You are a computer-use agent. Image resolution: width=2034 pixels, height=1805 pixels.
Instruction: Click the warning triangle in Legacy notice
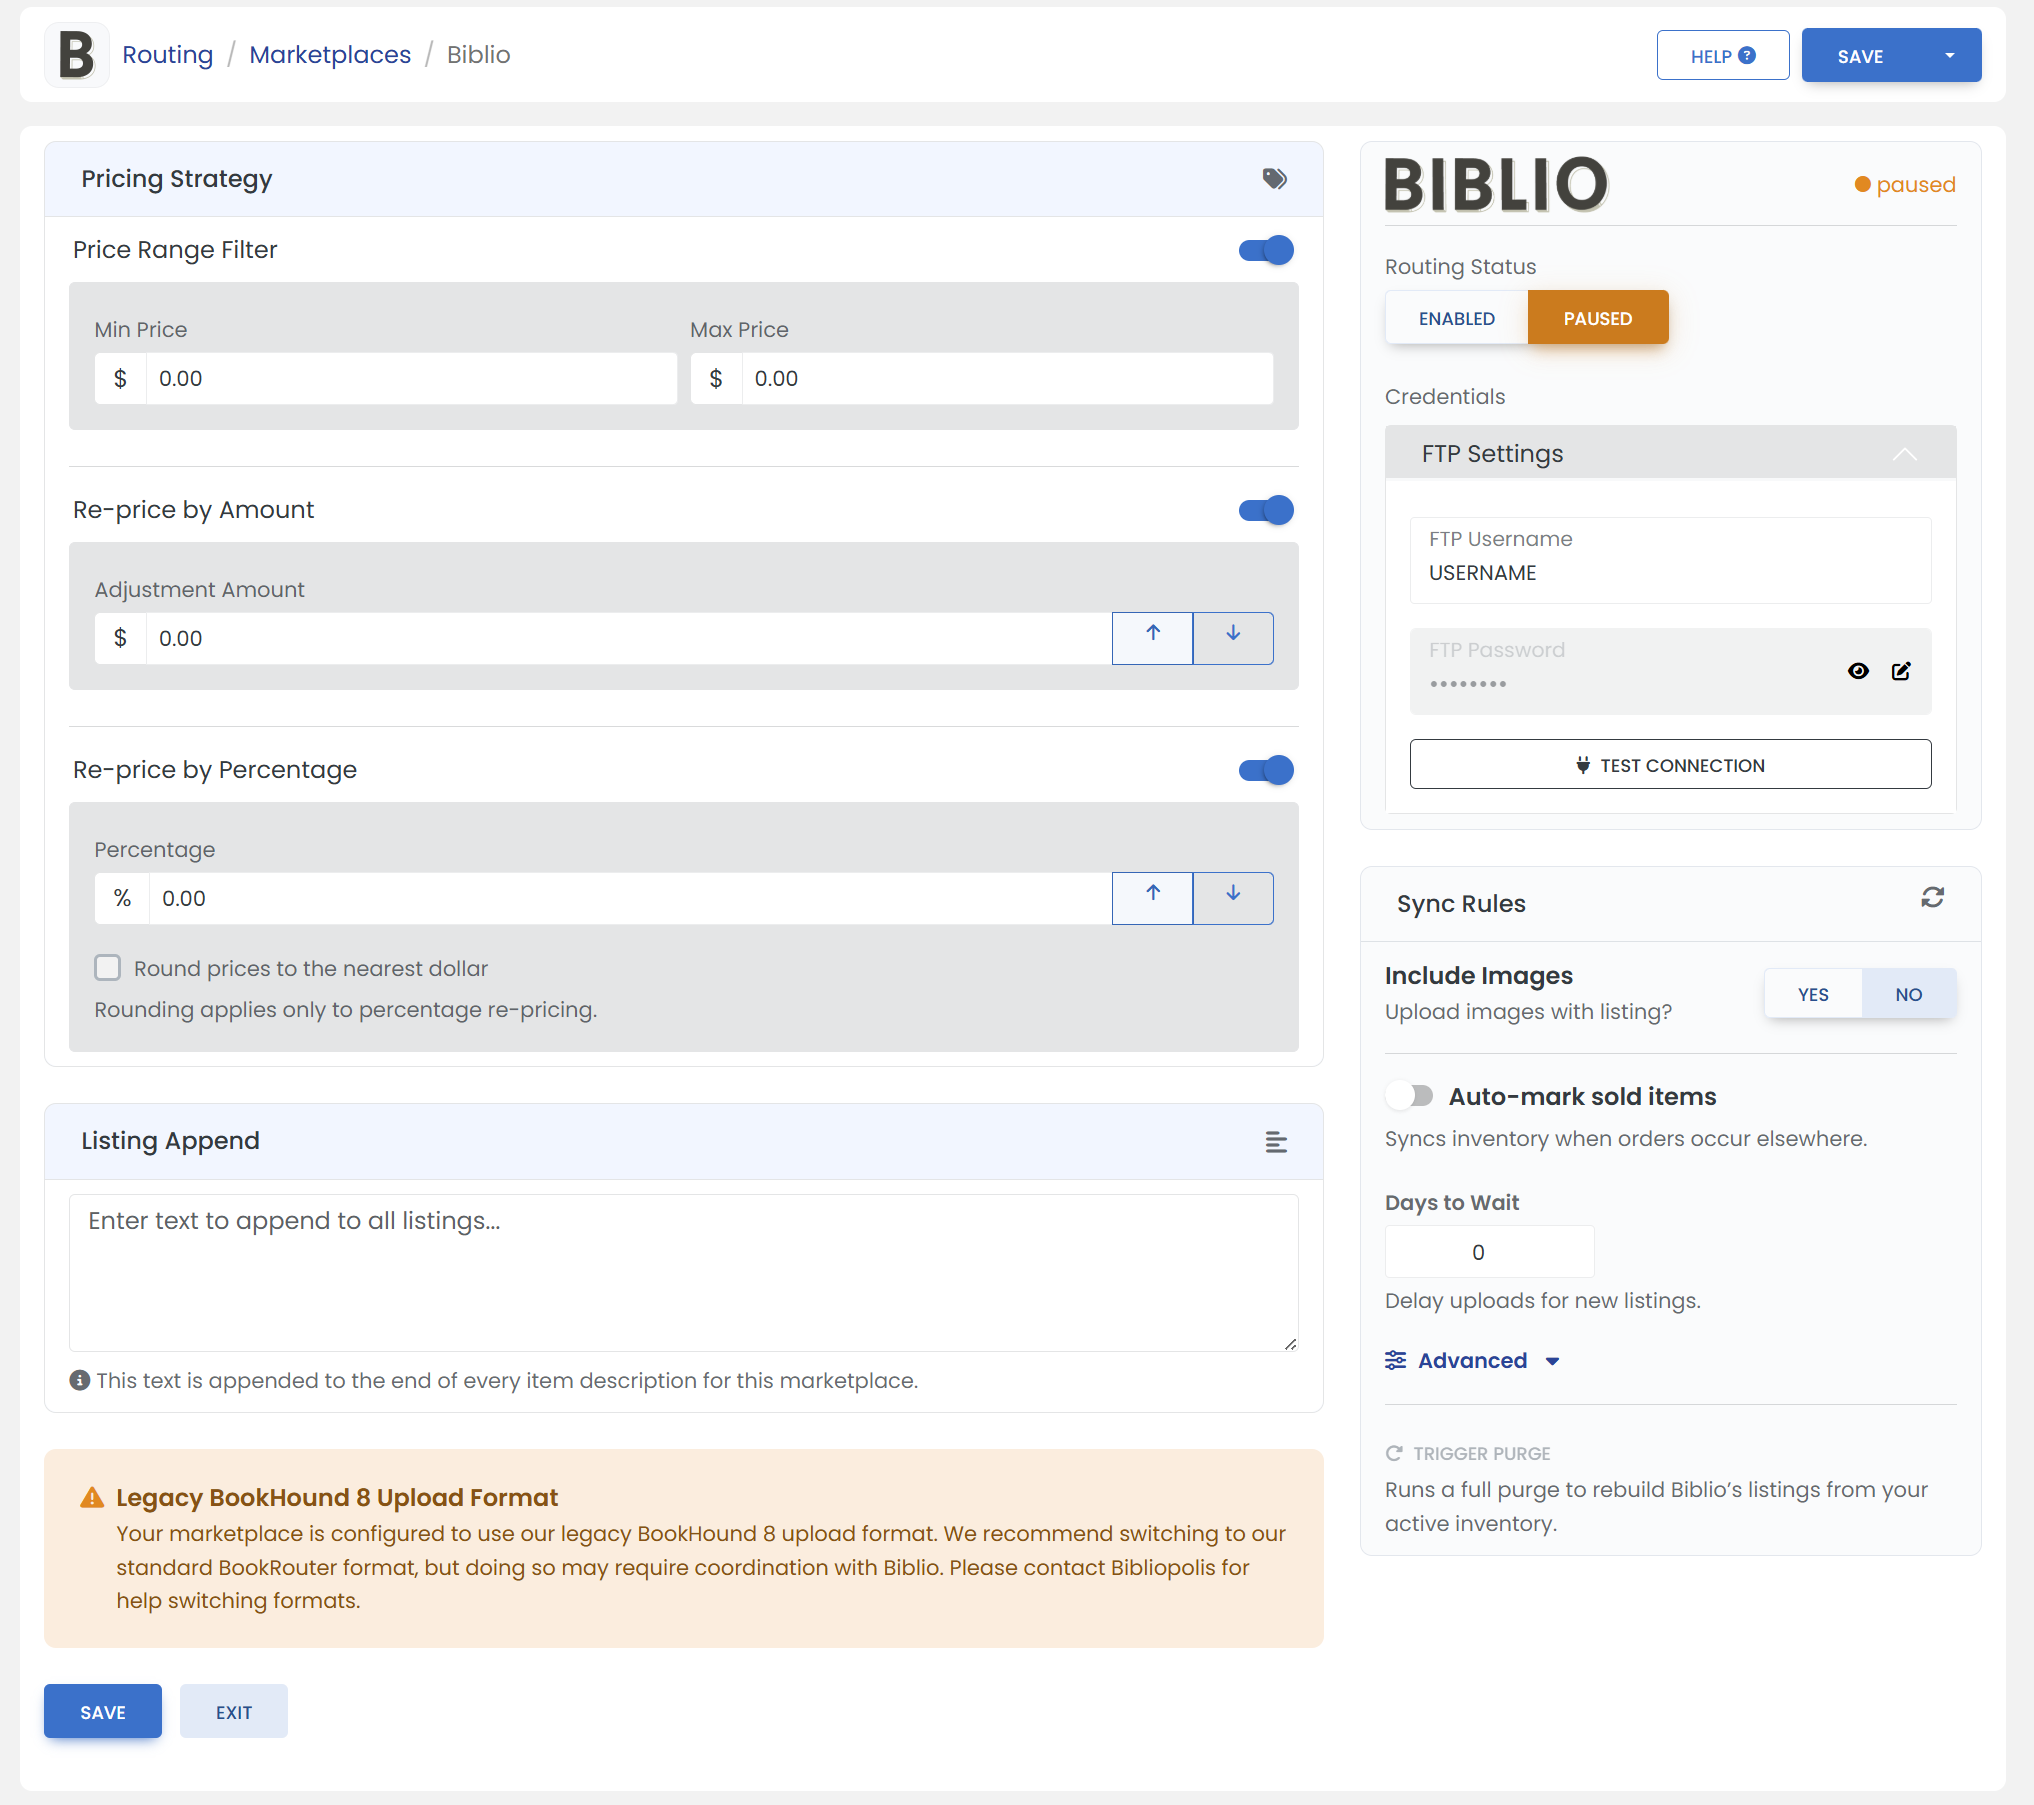coord(92,1497)
